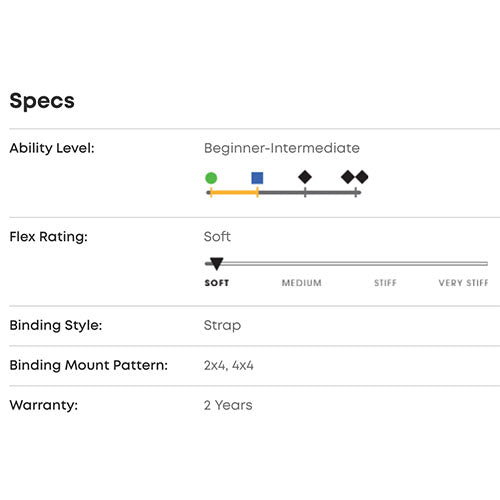500x500 pixels.
Task: Click the Ability Level label
Action: (52, 148)
